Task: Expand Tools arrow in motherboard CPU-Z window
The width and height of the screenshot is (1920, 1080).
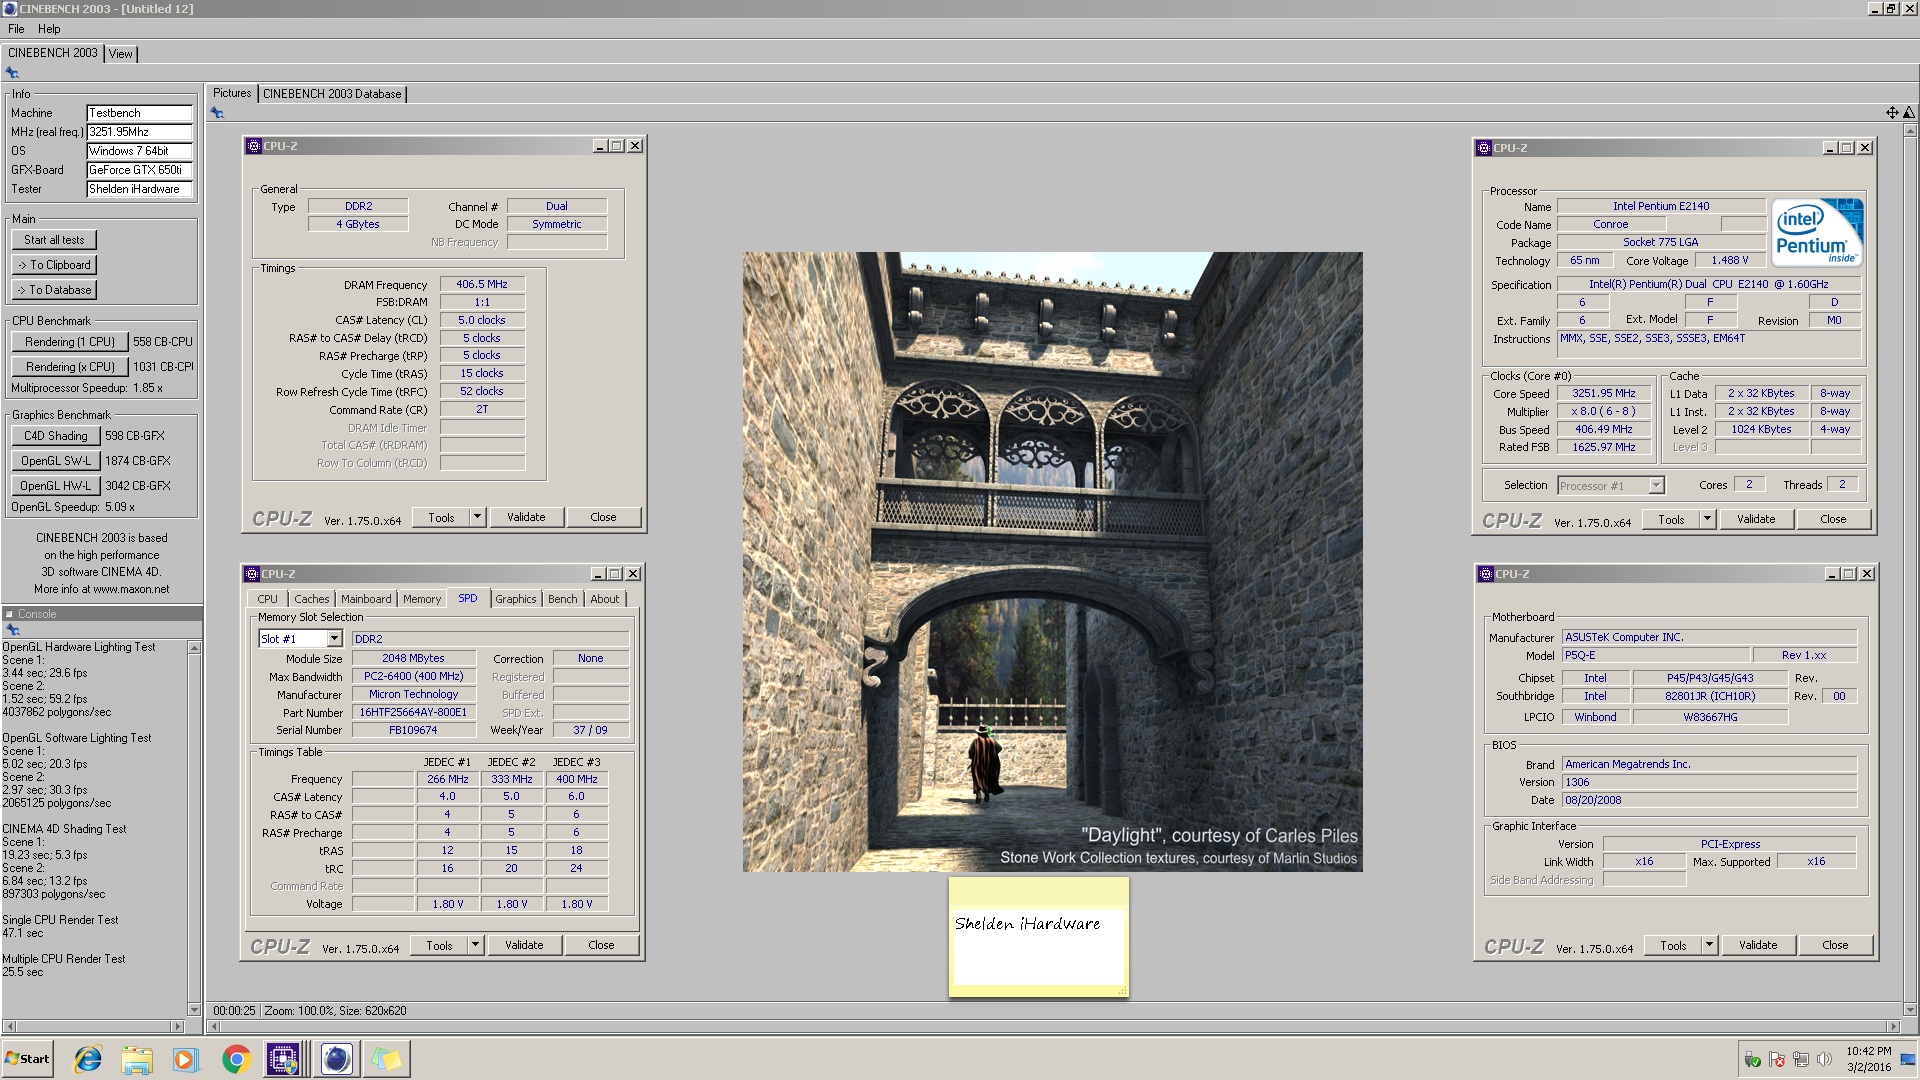Action: [1710, 945]
